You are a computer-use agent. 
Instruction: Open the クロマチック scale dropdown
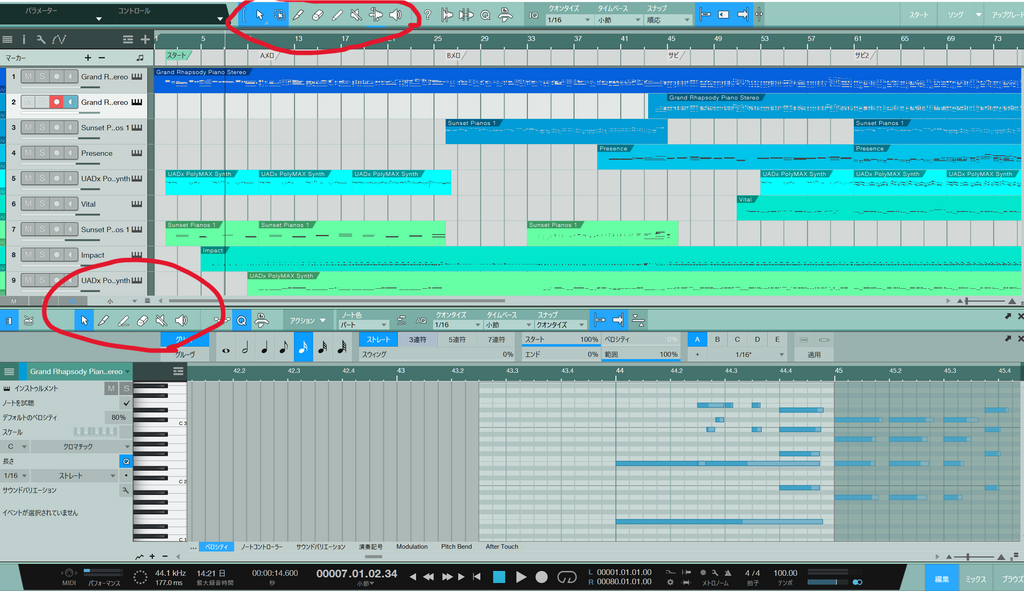click(81, 447)
